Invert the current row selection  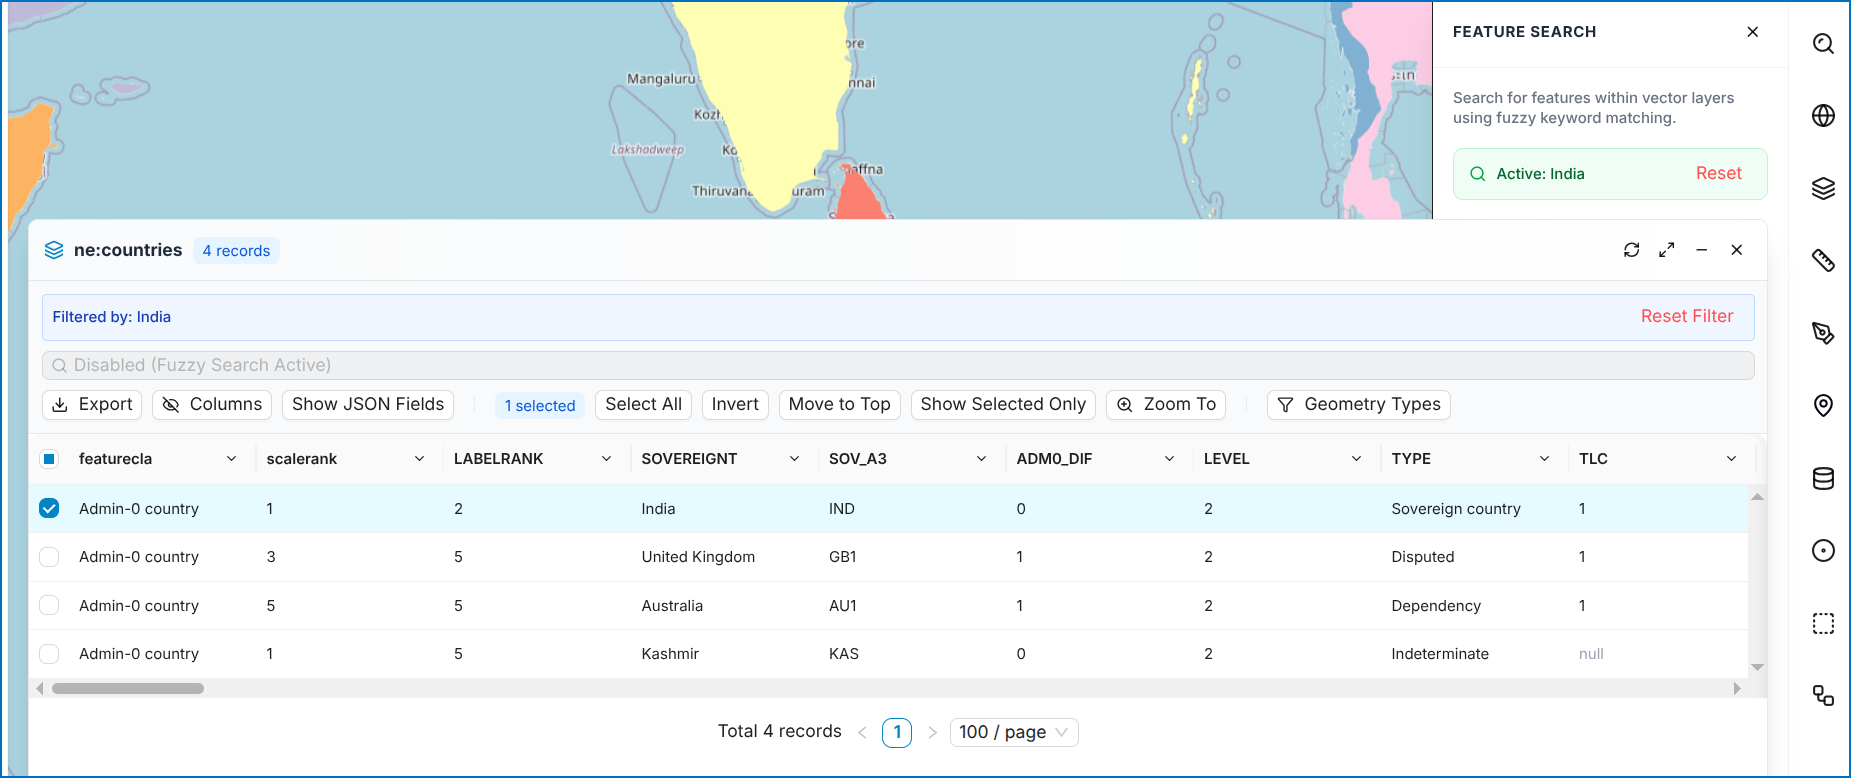point(735,405)
